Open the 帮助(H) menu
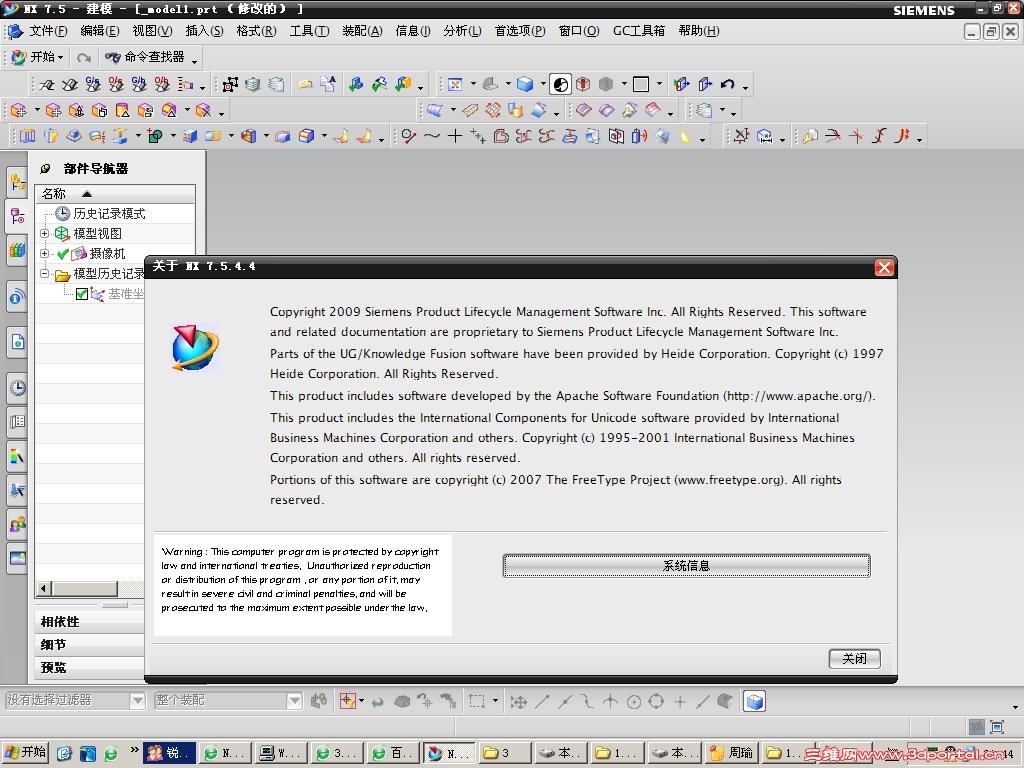The width and height of the screenshot is (1024, 768). click(699, 31)
